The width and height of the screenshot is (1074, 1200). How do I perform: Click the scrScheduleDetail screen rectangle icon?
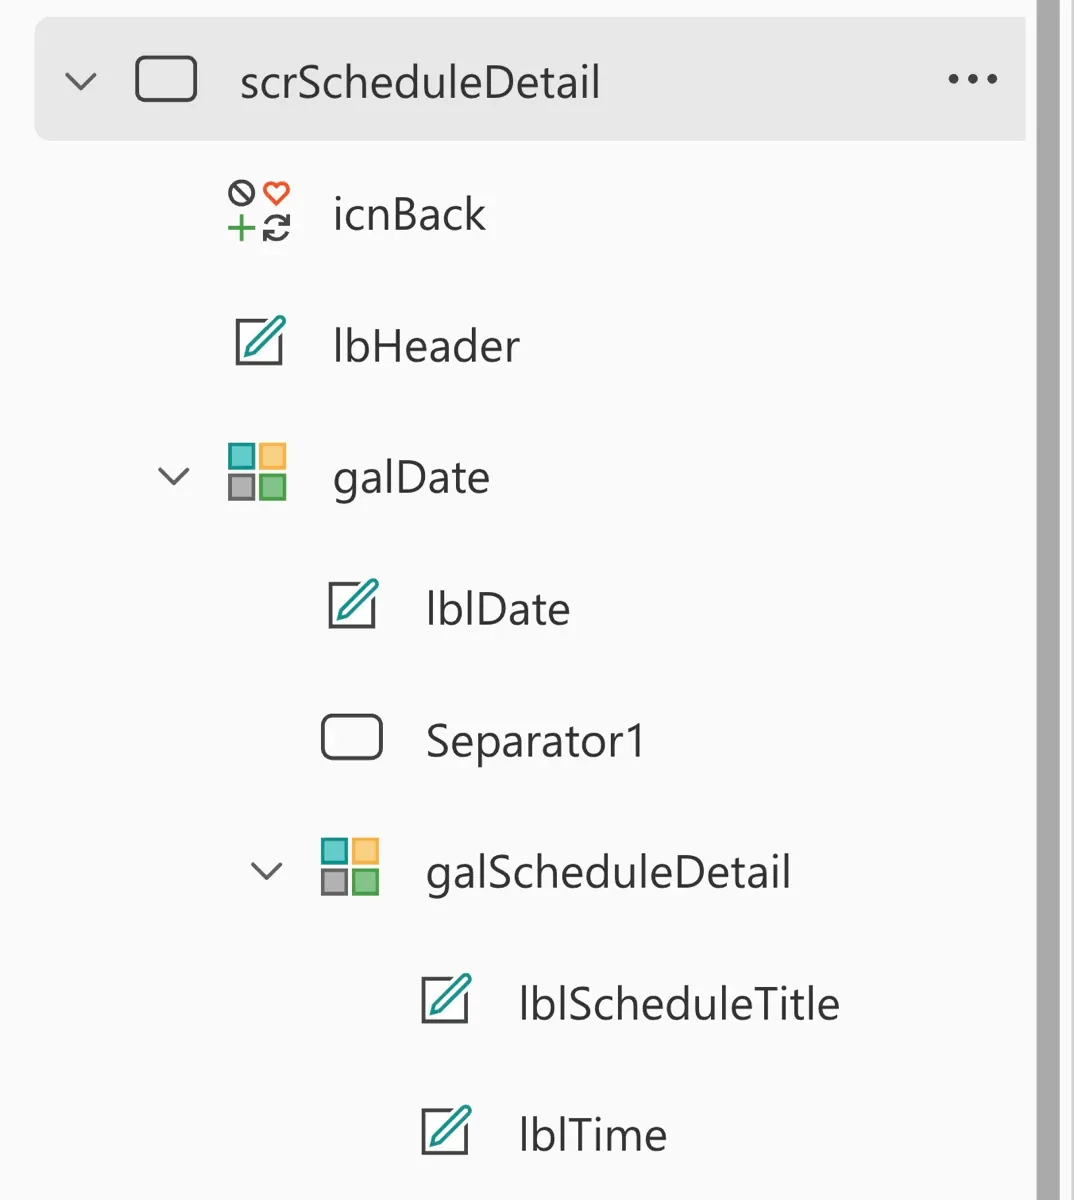pos(166,79)
